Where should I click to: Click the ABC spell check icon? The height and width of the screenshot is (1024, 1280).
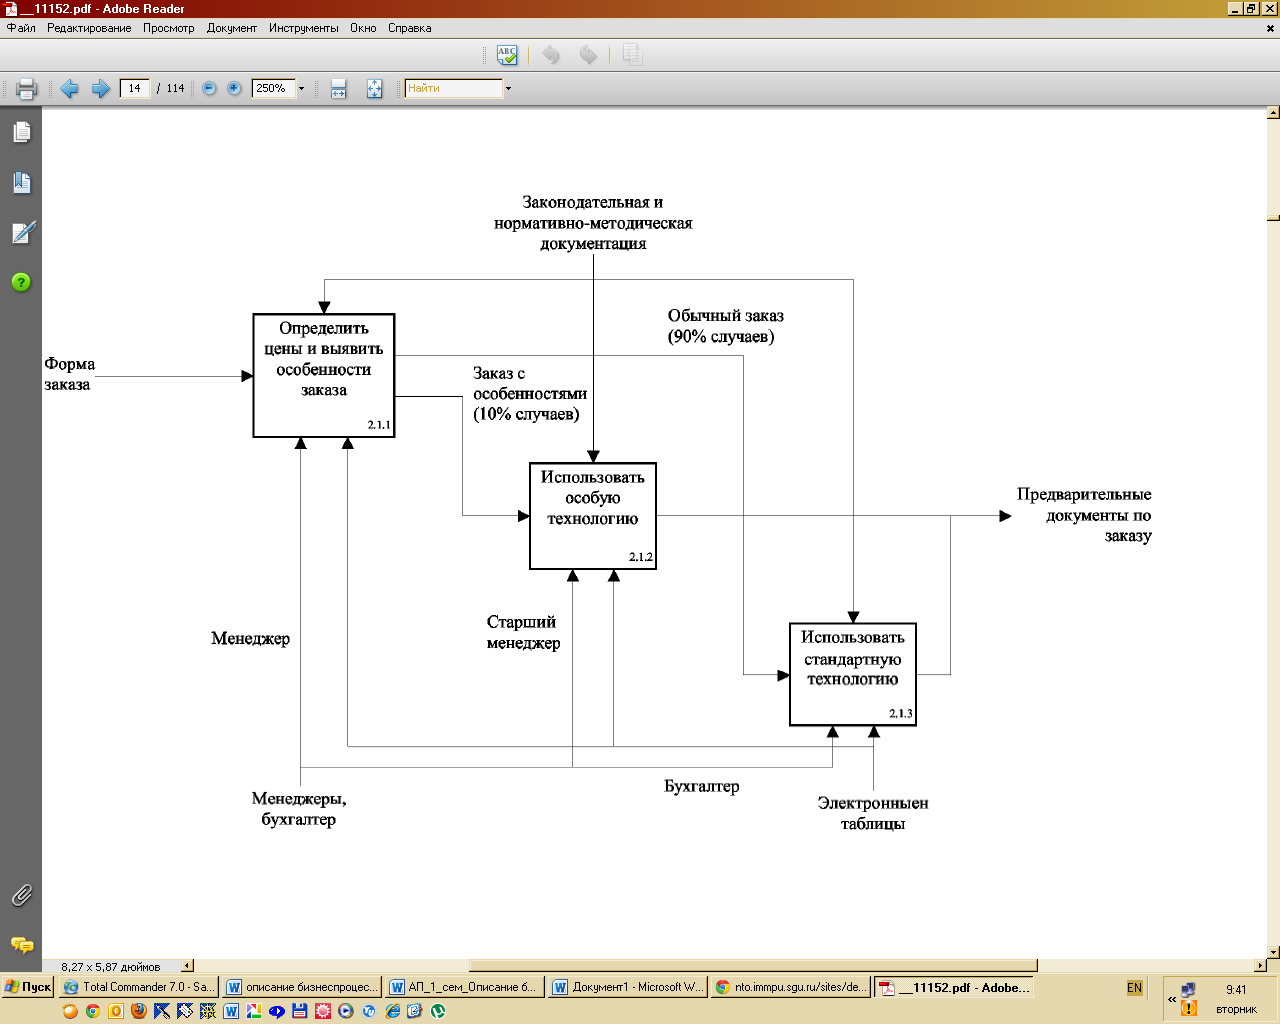tap(507, 55)
